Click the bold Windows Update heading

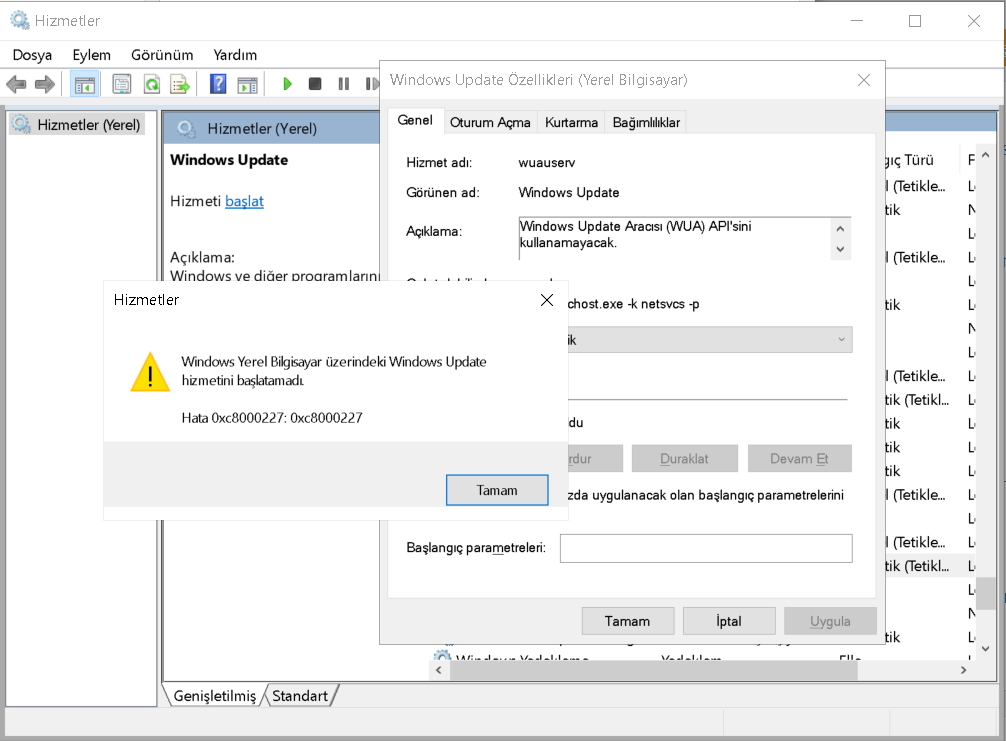(229, 160)
